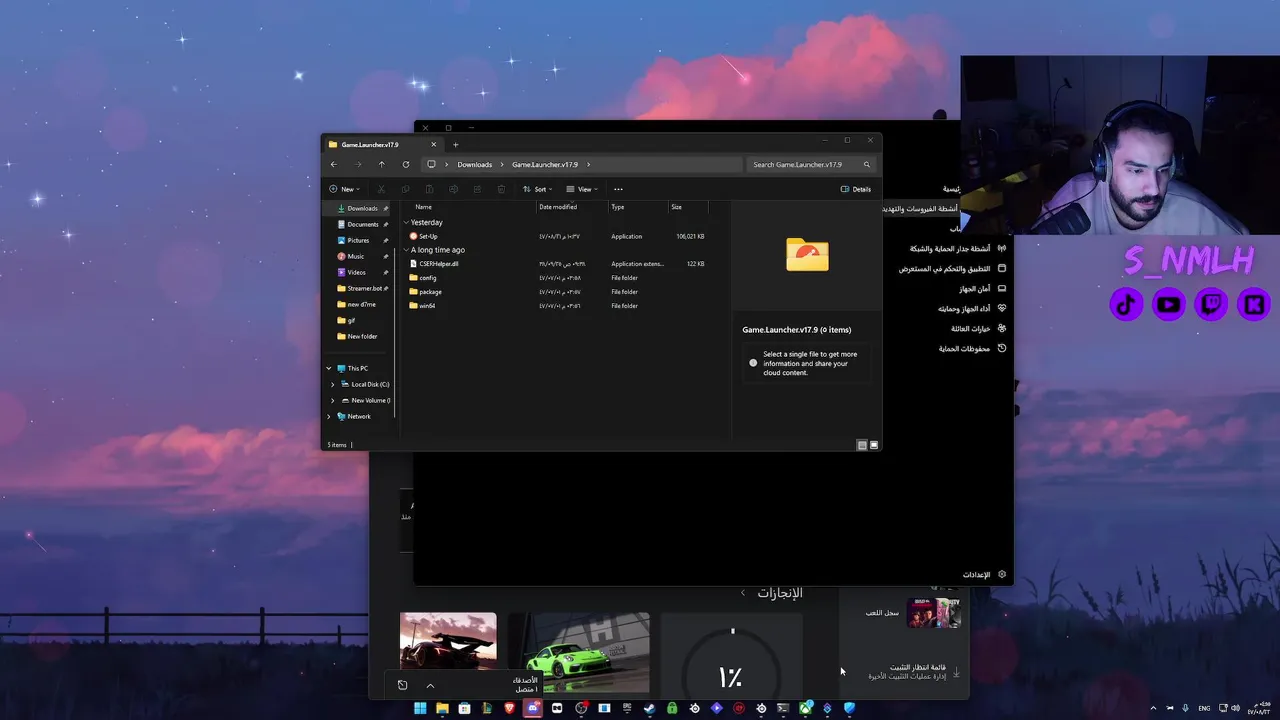The image size is (1280, 720).
Task: Open Discord from the taskbar
Action: pos(533,708)
